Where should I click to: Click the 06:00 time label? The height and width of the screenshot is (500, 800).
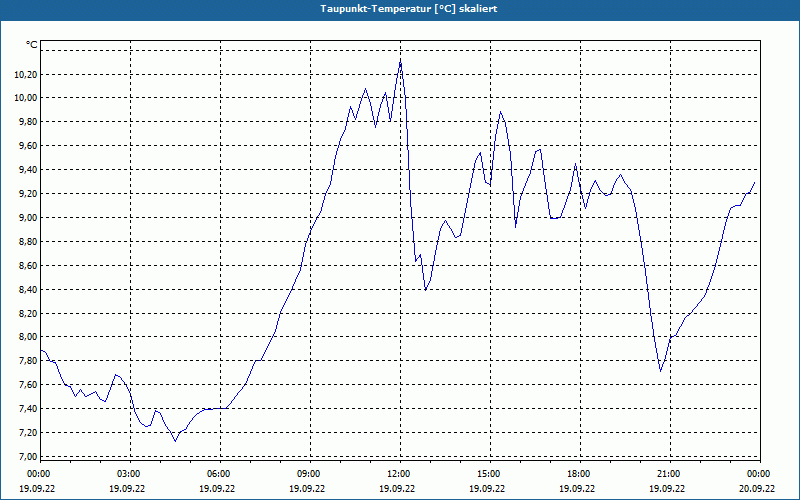pyautogui.click(x=220, y=474)
